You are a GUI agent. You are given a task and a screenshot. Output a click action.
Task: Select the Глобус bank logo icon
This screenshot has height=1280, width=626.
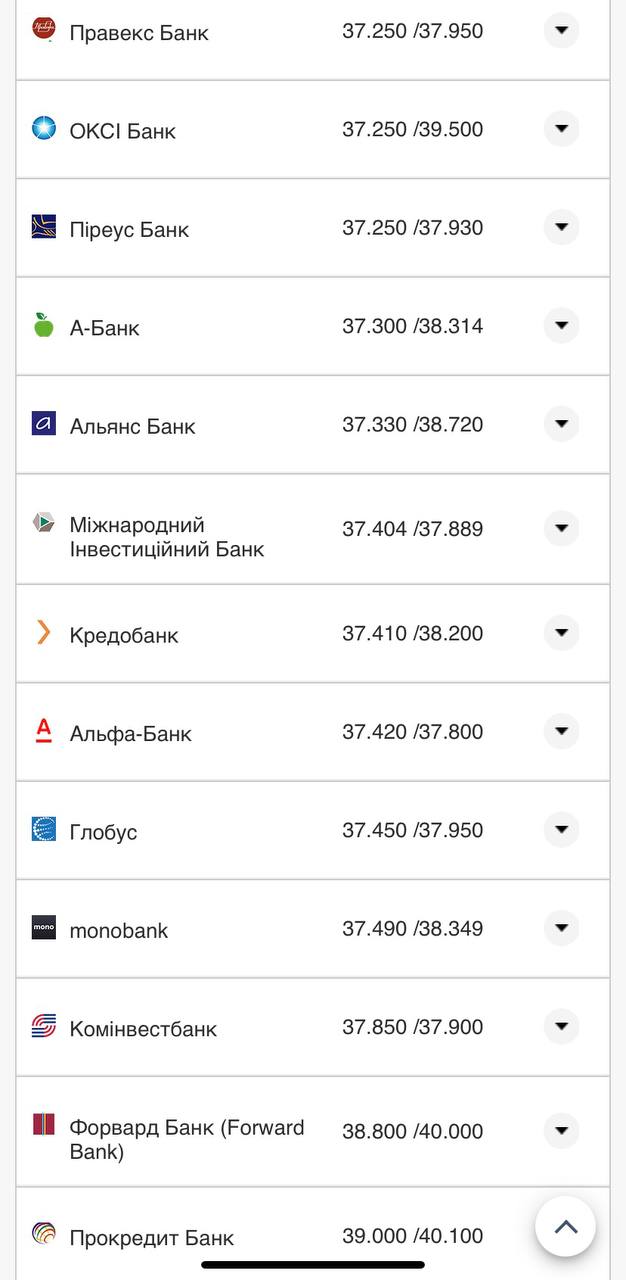tap(42, 829)
